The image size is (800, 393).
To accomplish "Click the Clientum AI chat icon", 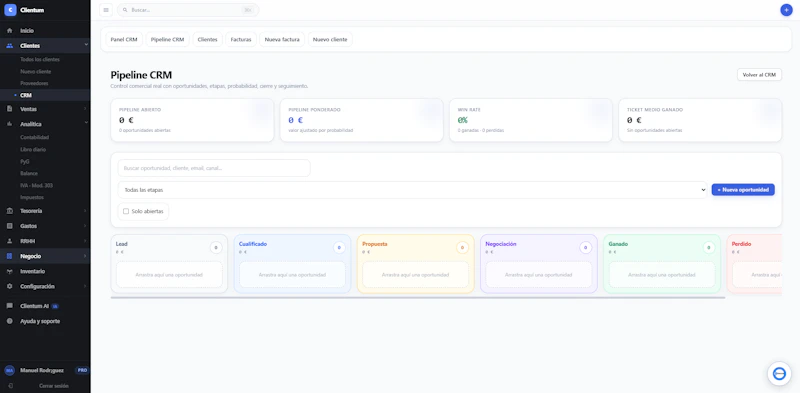I will [10, 306].
